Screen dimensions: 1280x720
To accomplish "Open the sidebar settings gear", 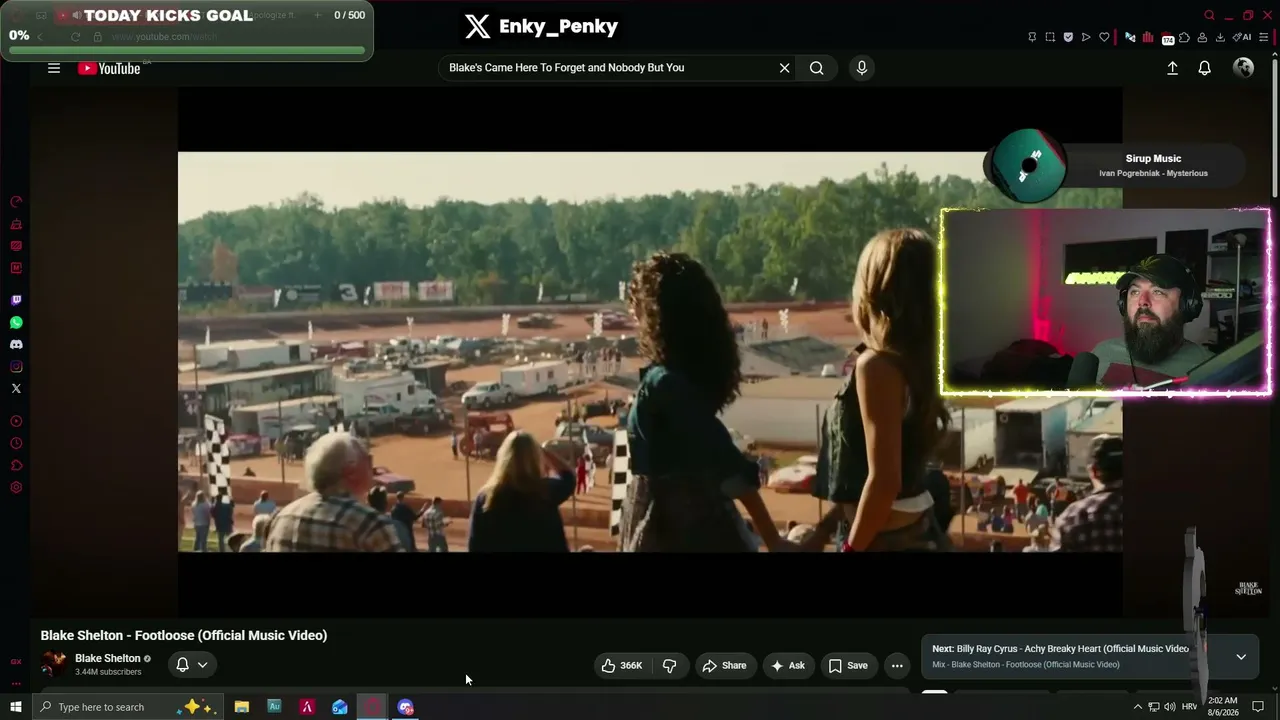I will (x=16, y=487).
